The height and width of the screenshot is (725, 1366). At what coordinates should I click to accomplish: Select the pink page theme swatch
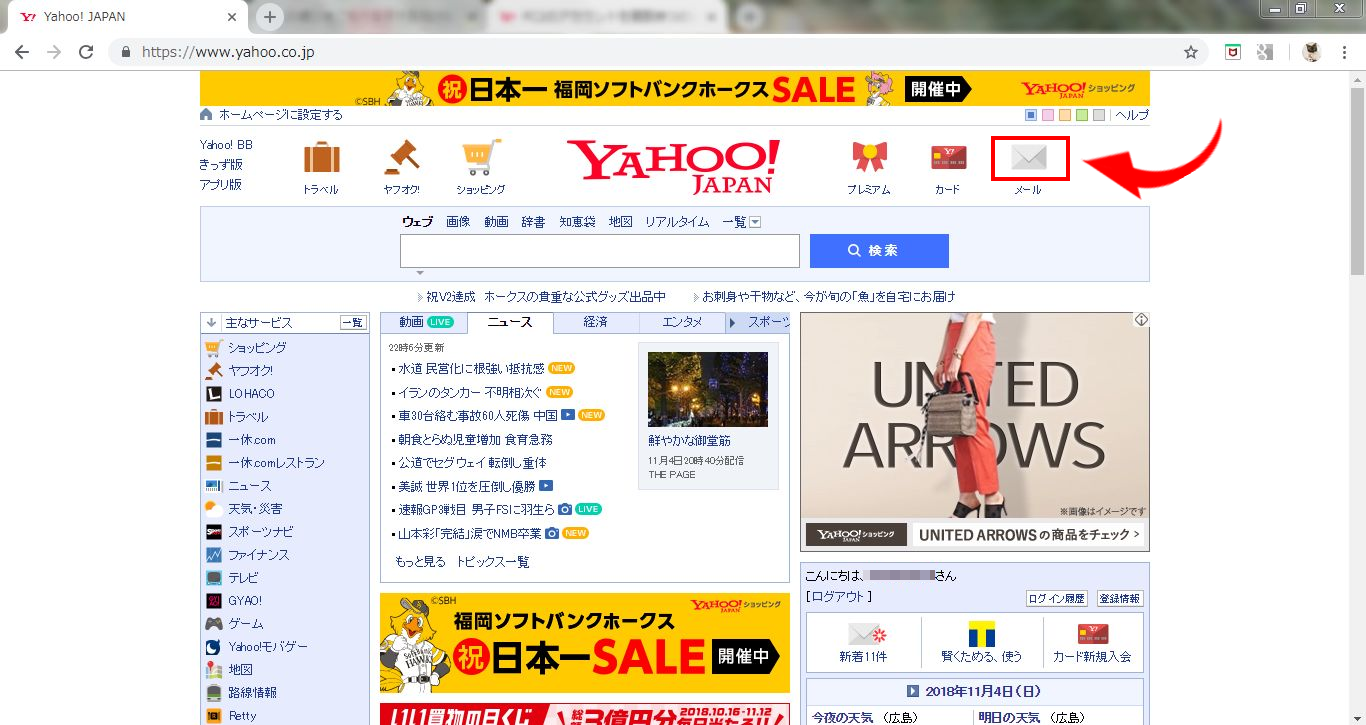(x=1048, y=115)
